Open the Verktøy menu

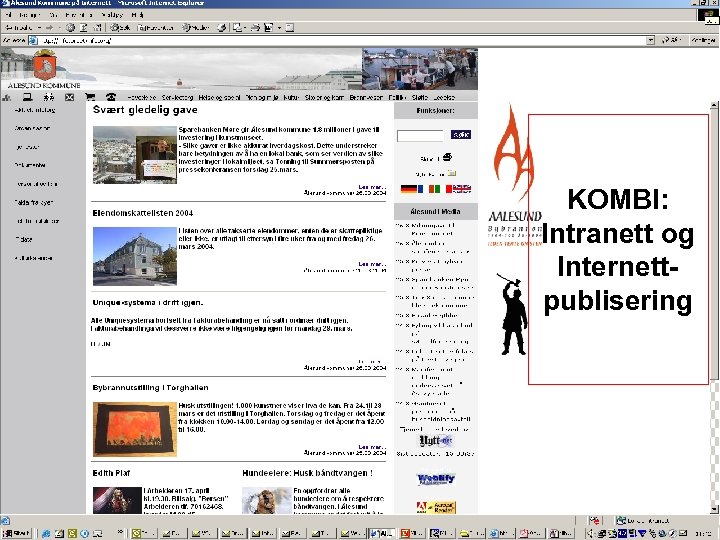point(112,15)
